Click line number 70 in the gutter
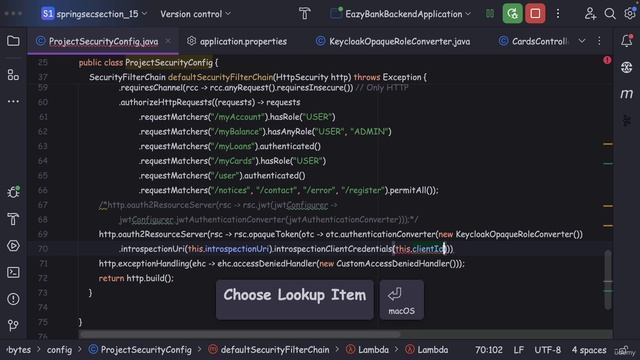The height and width of the screenshot is (360, 640). [x=42, y=249]
